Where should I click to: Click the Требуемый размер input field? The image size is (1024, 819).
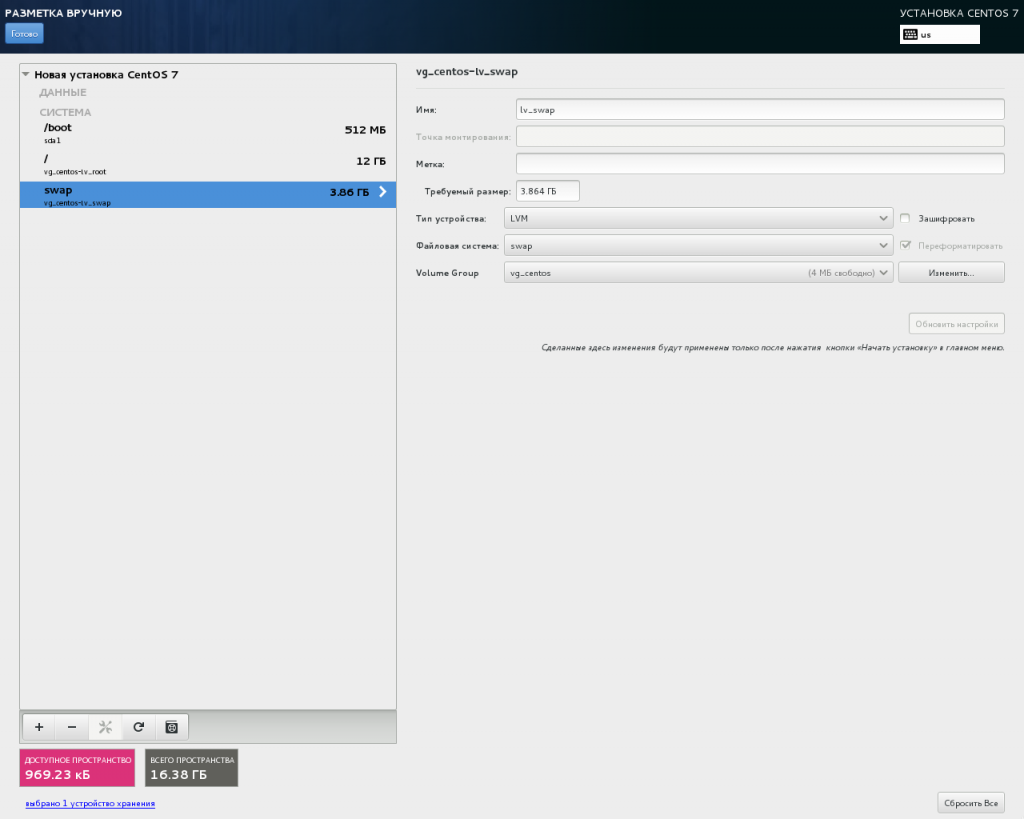tap(547, 191)
